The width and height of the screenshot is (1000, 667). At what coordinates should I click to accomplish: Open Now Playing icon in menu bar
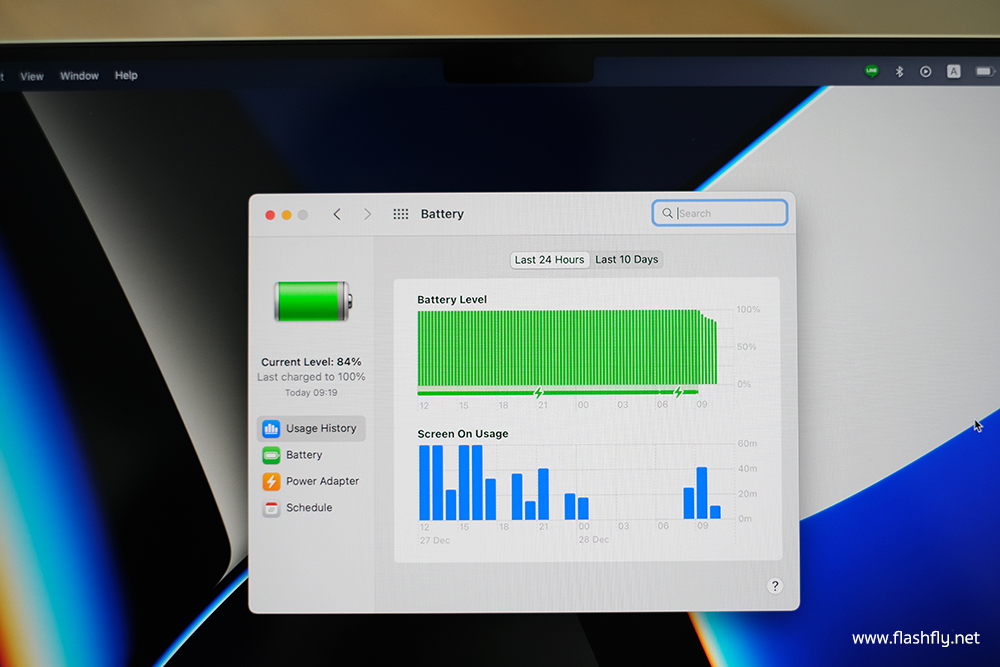click(926, 71)
